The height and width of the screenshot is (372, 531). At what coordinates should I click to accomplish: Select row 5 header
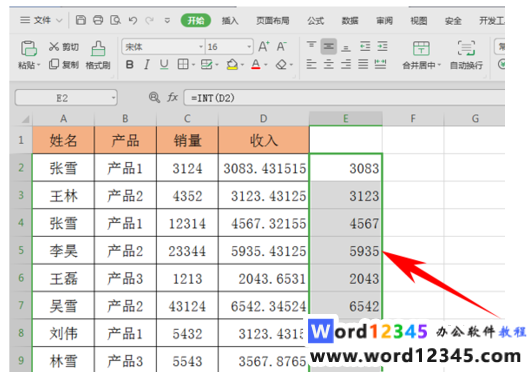click(x=21, y=250)
